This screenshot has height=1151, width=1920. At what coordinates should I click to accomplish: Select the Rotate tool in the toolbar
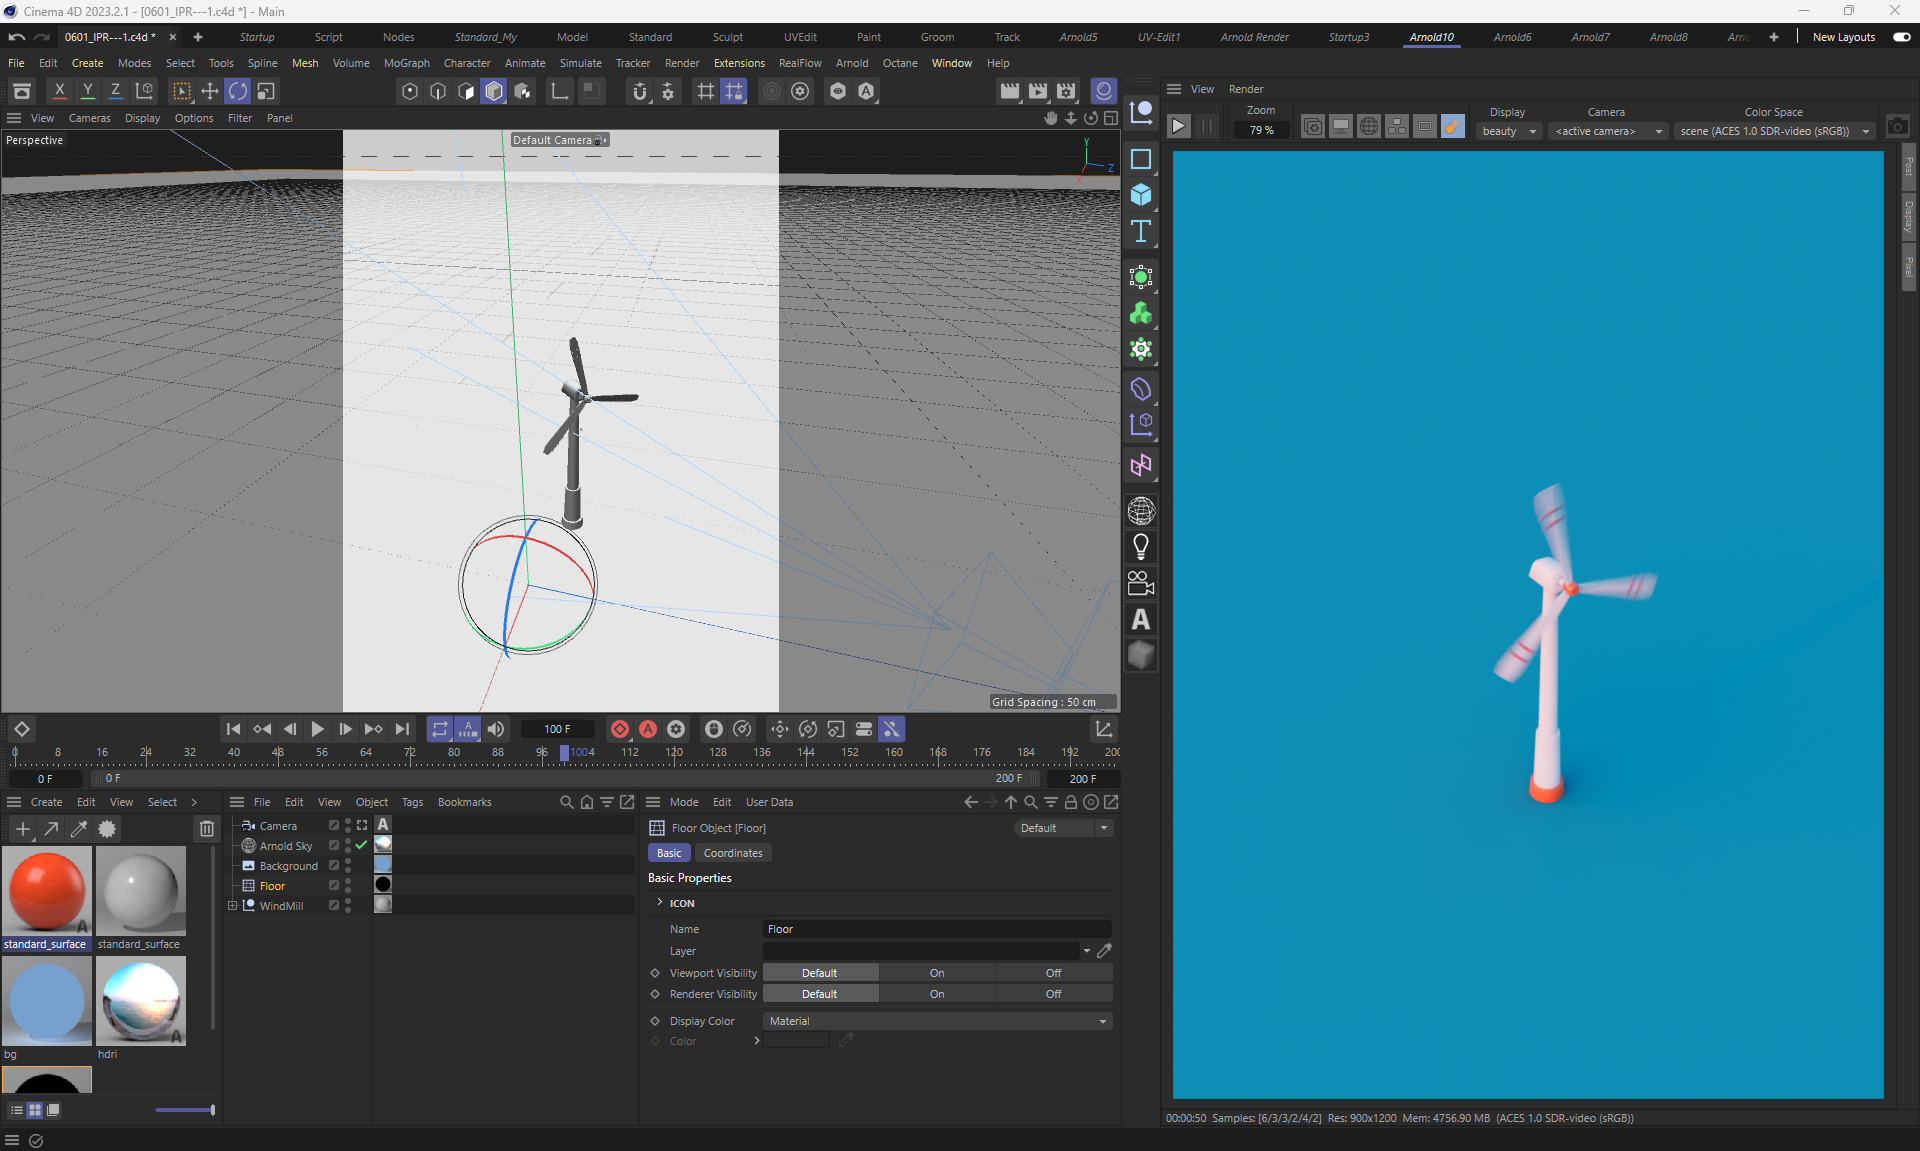pos(237,91)
